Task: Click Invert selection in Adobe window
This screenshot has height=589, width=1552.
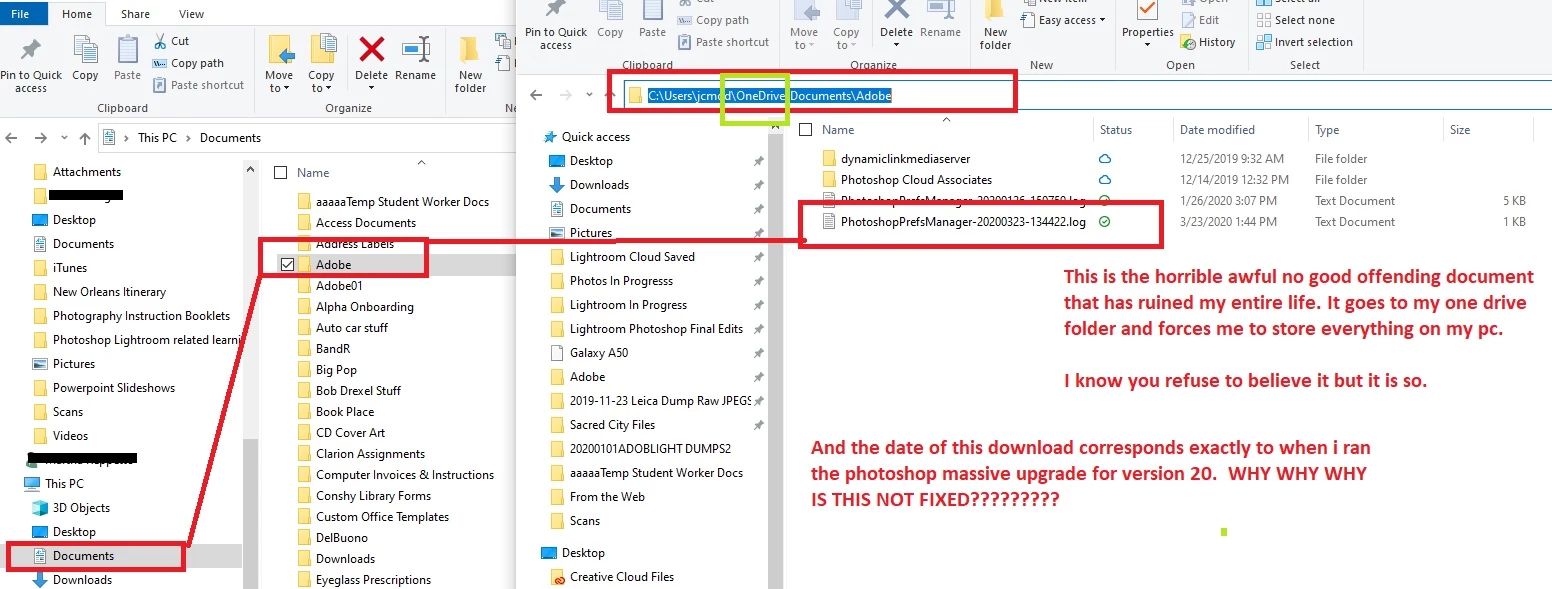Action: pyautogui.click(x=1303, y=42)
